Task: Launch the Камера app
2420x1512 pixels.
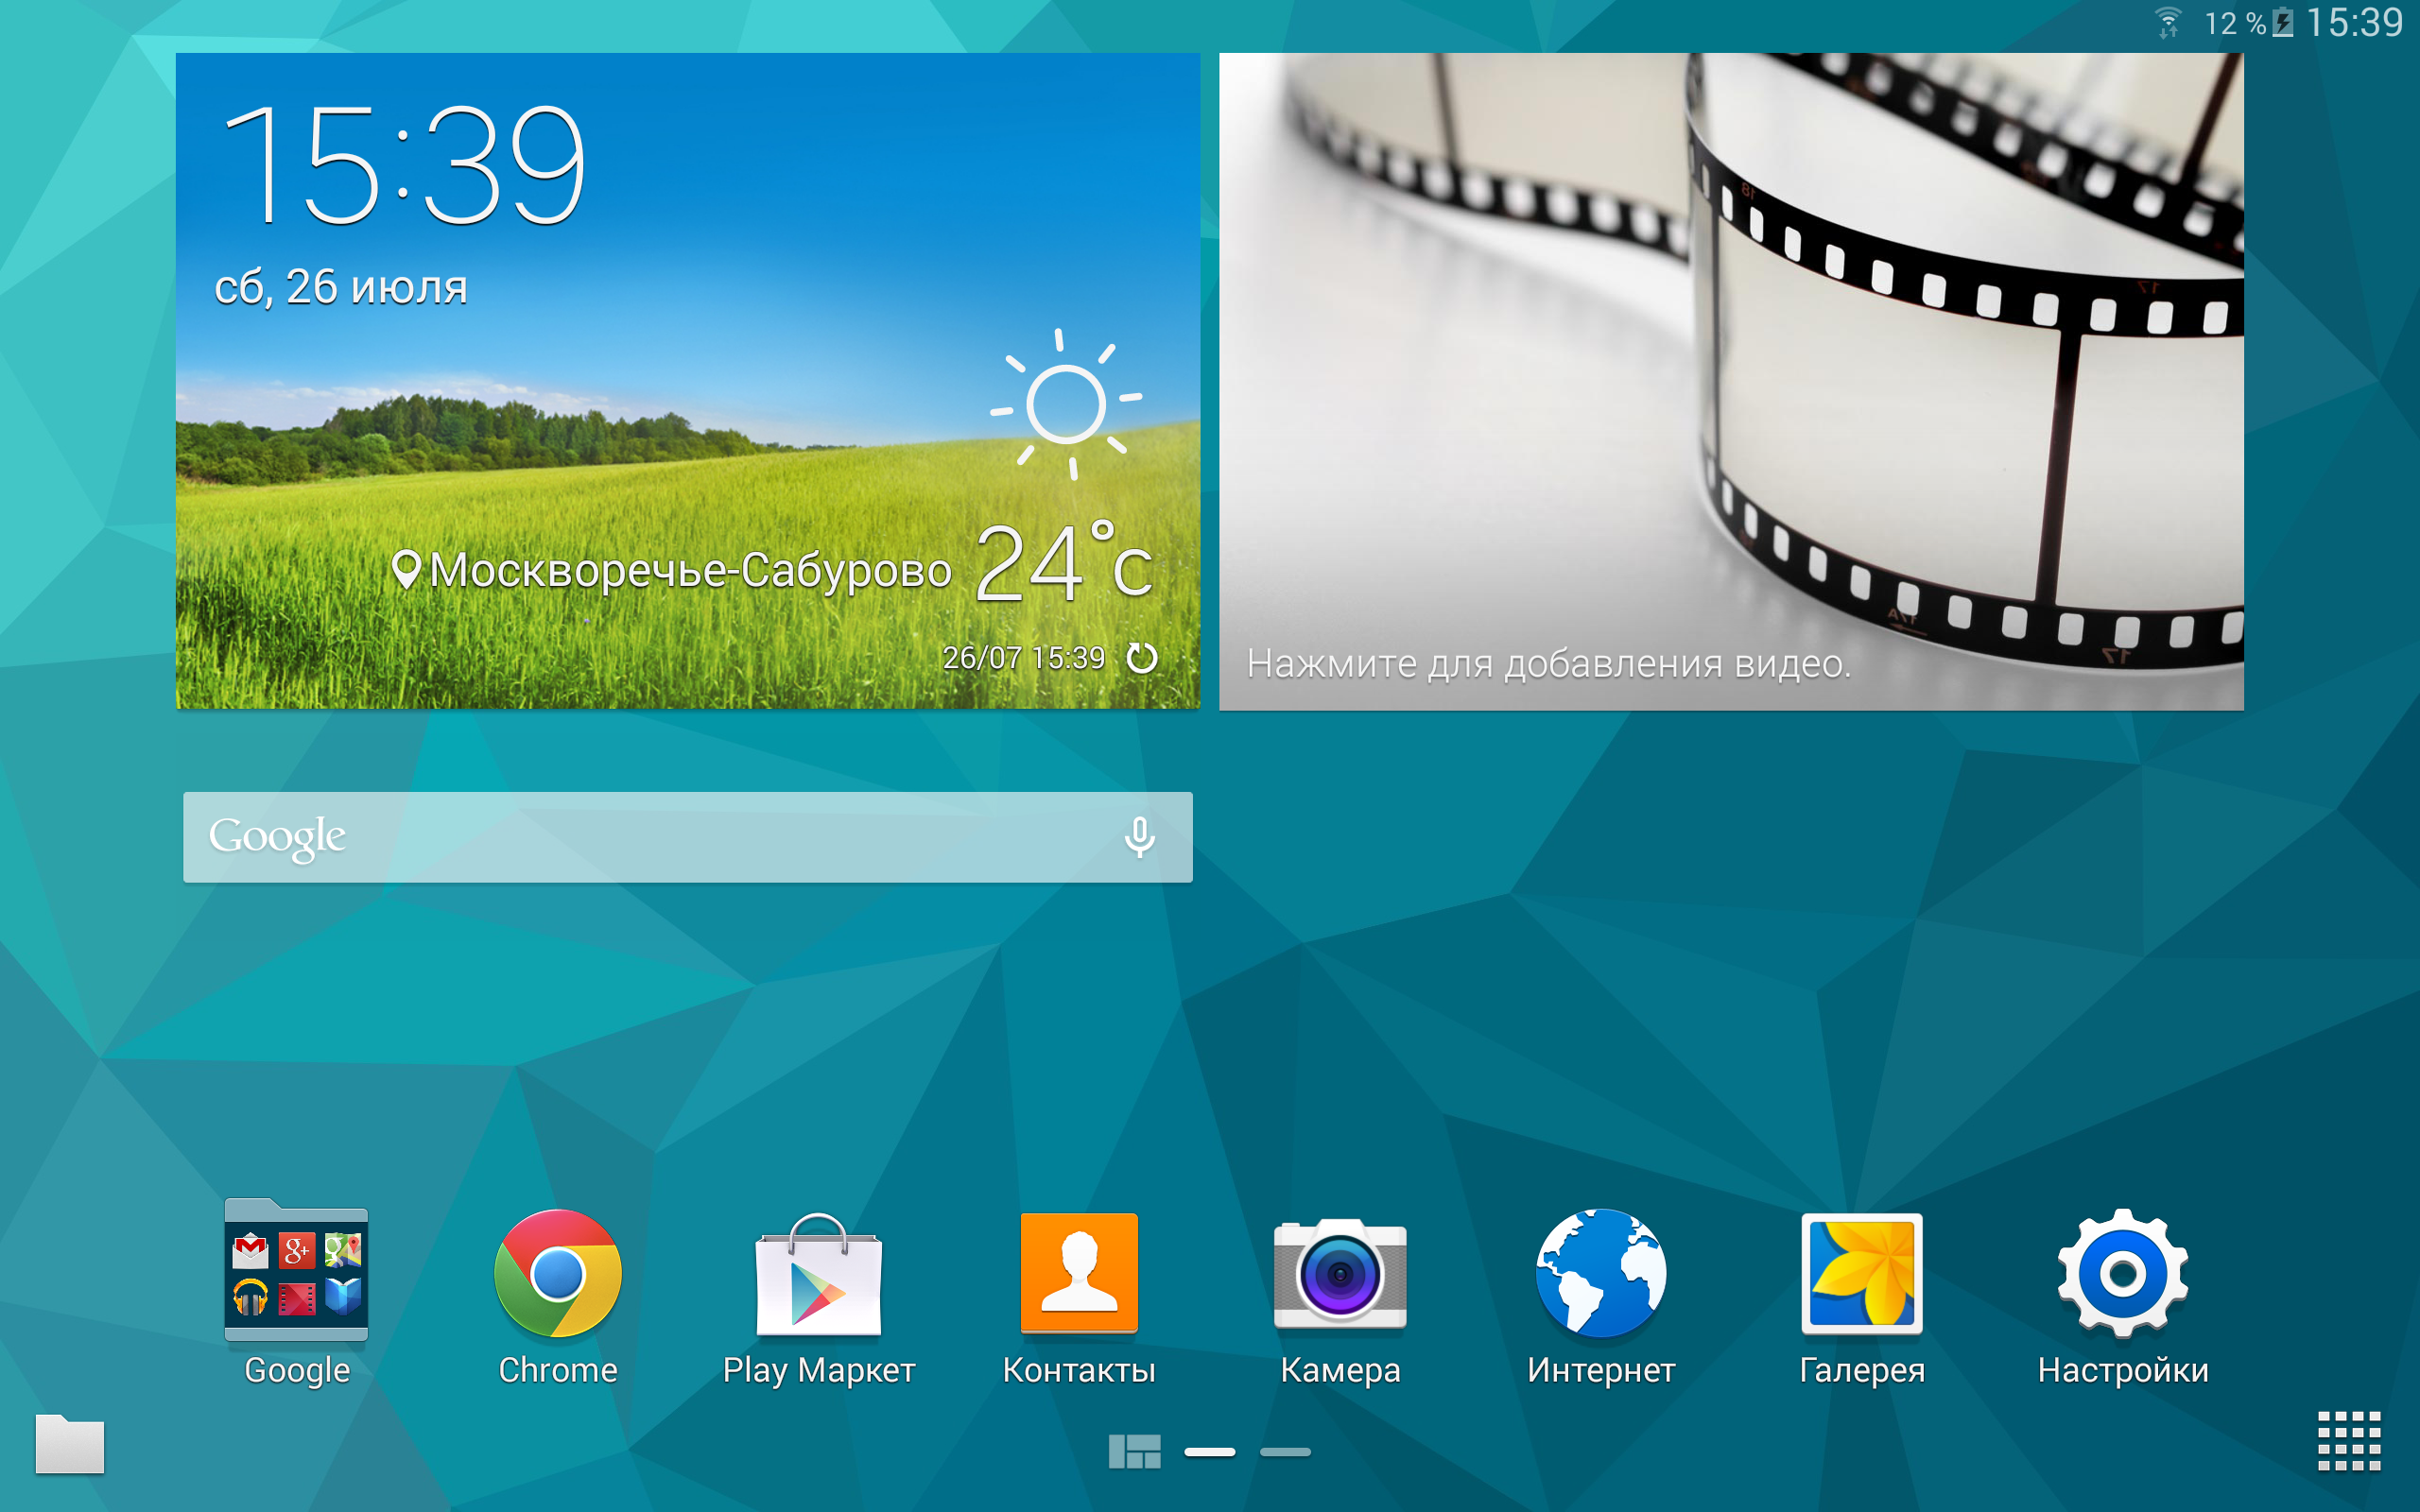Action: [1340, 1273]
